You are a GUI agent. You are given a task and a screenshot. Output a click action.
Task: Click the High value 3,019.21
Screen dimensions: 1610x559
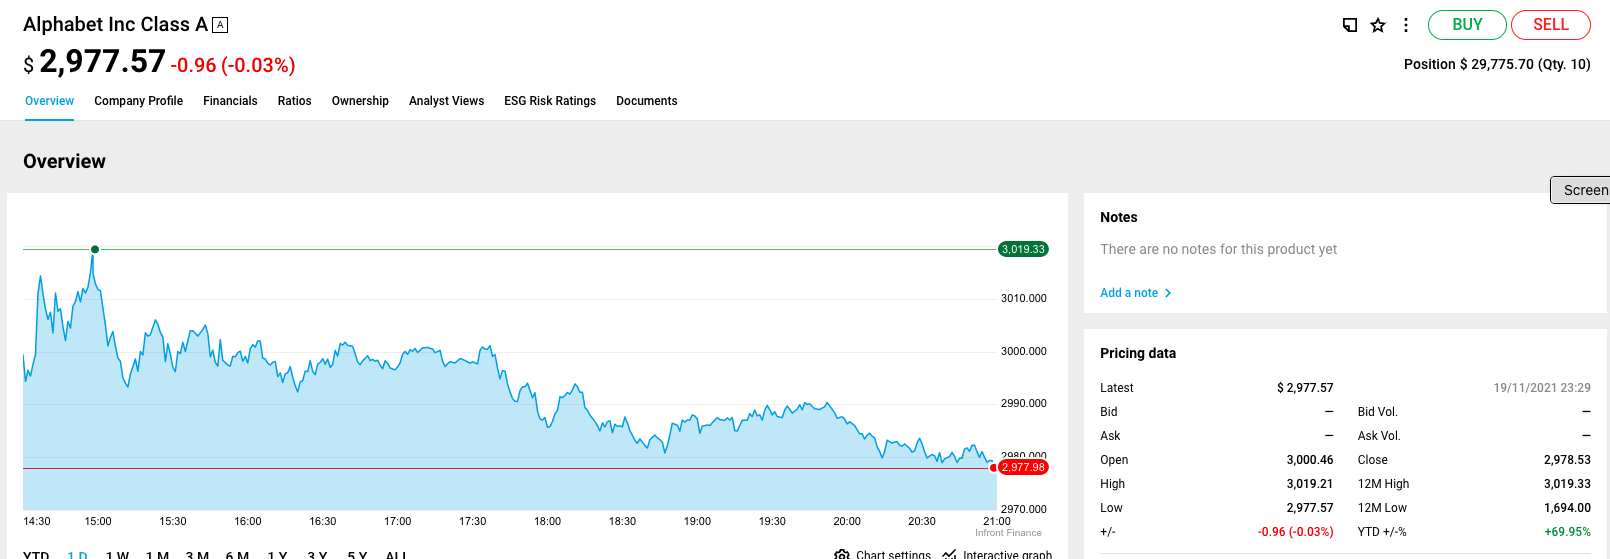[1310, 484]
